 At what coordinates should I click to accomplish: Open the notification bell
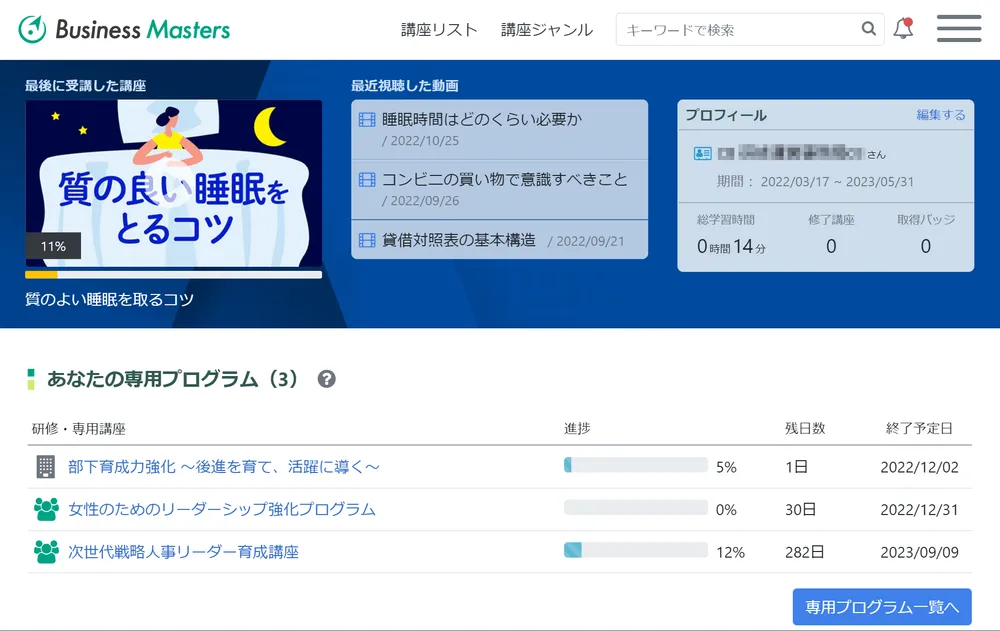(903, 28)
